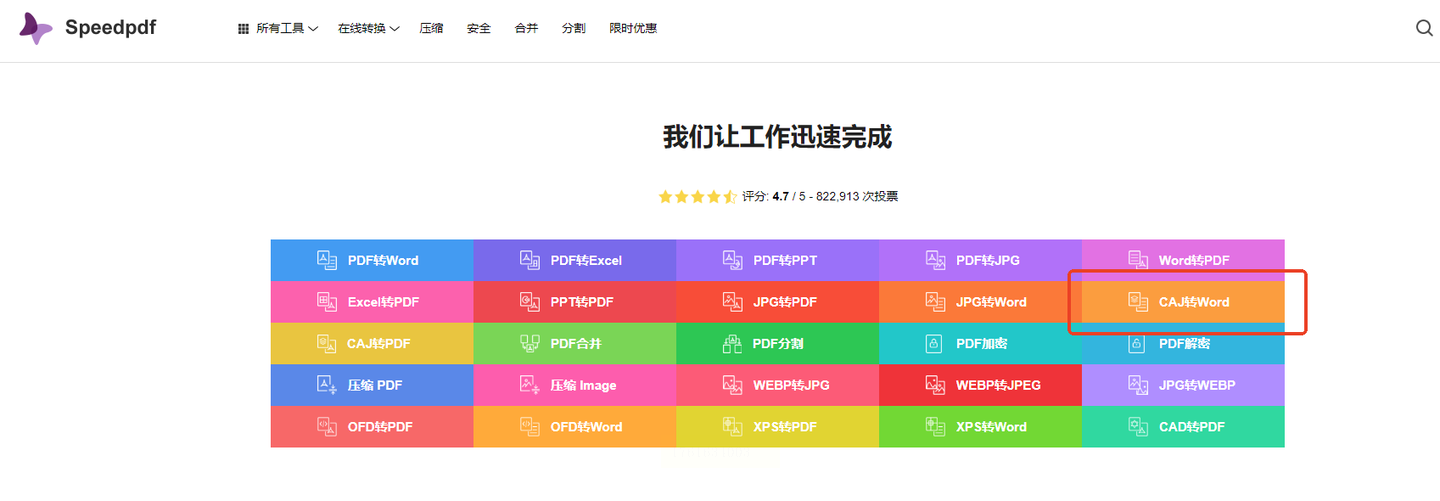Expand the 所有工具 dropdown menu
This screenshot has width=1440, height=501.
[278, 29]
